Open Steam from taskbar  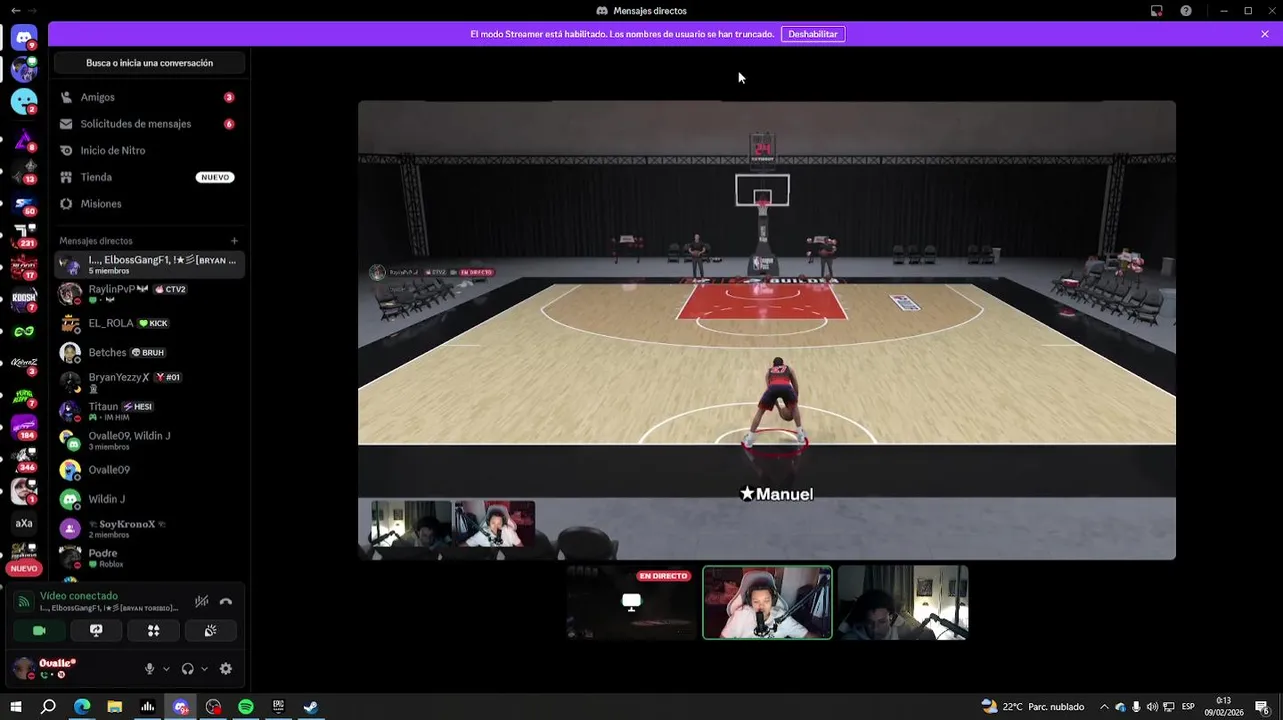click(x=311, y=707)
